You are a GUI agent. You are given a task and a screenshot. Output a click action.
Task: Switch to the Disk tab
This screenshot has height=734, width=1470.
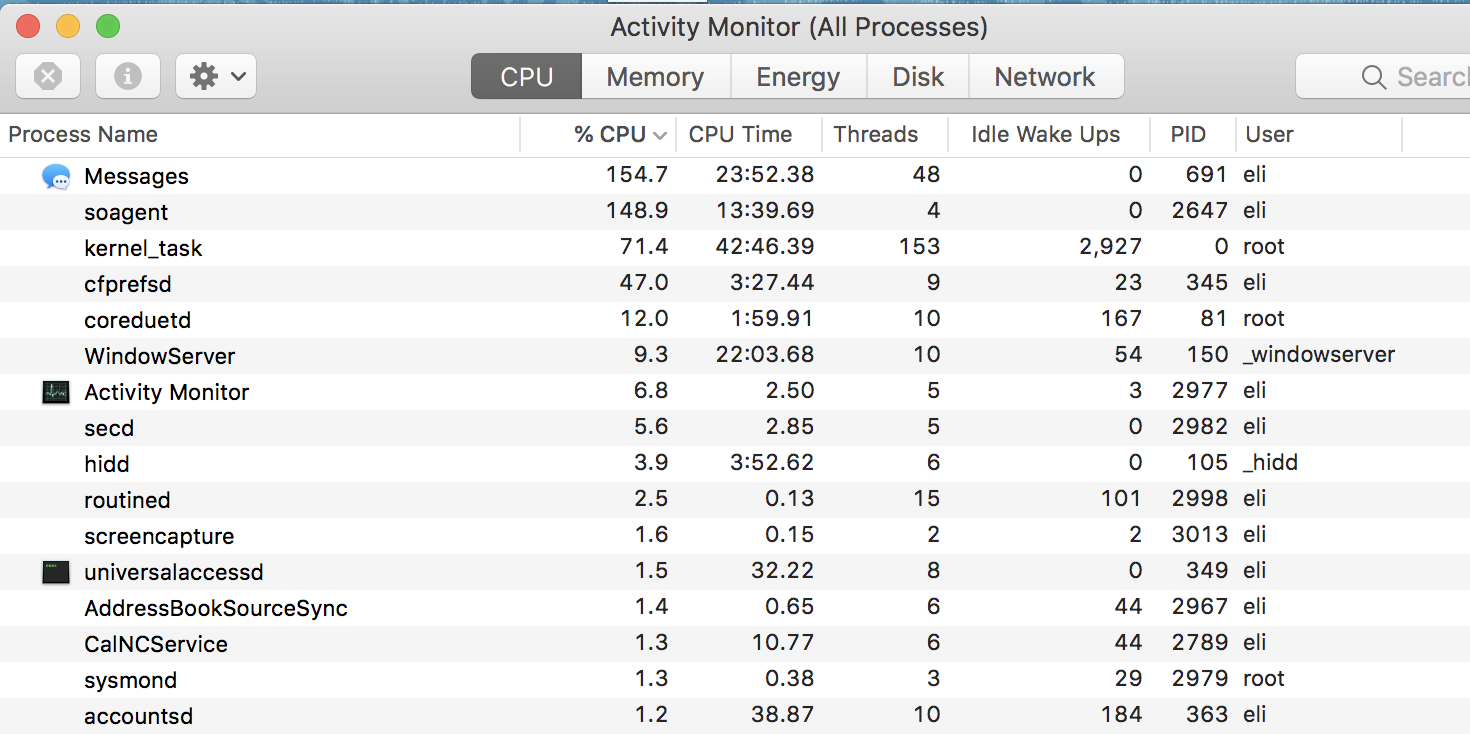click(918, 76)
